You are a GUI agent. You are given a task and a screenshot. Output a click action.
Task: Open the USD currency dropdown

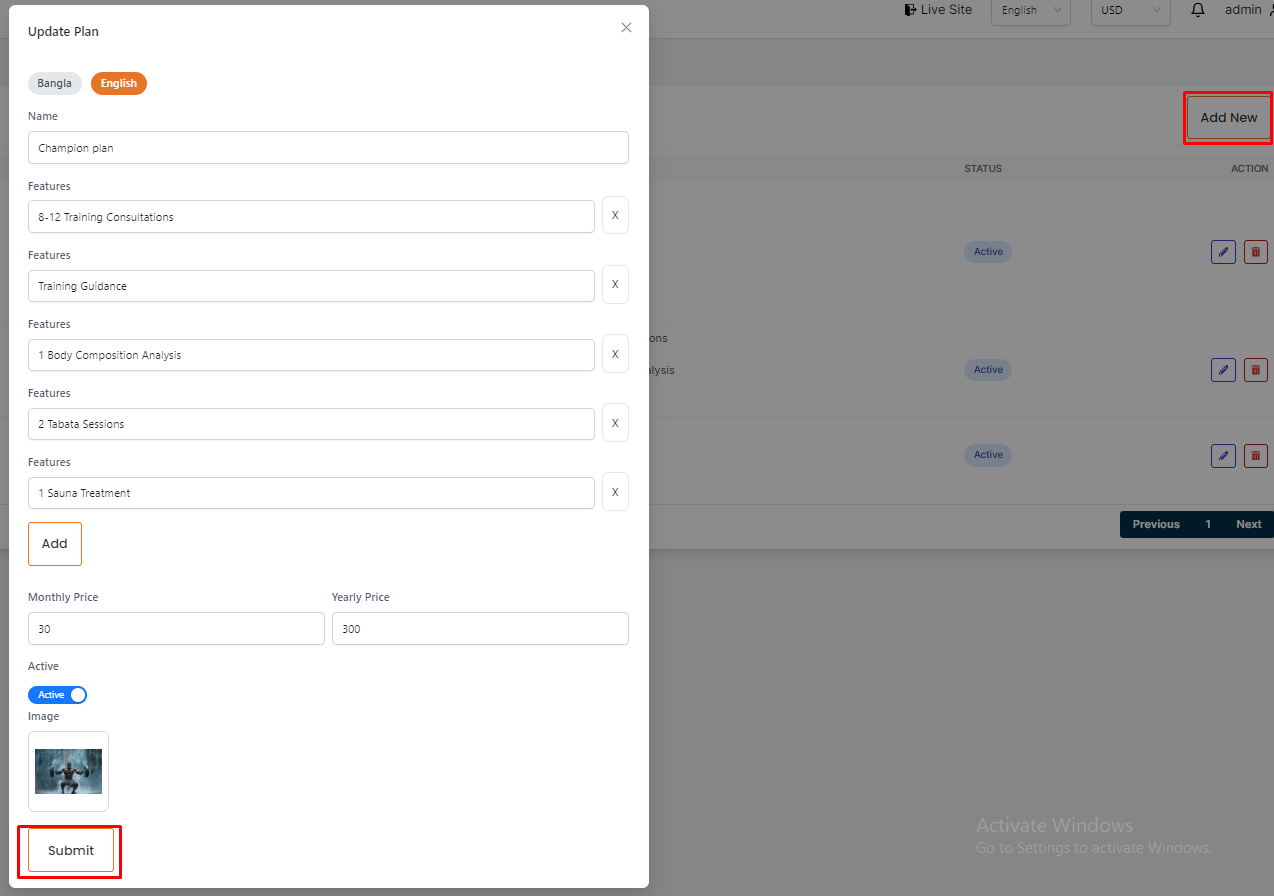[1130, 11]
